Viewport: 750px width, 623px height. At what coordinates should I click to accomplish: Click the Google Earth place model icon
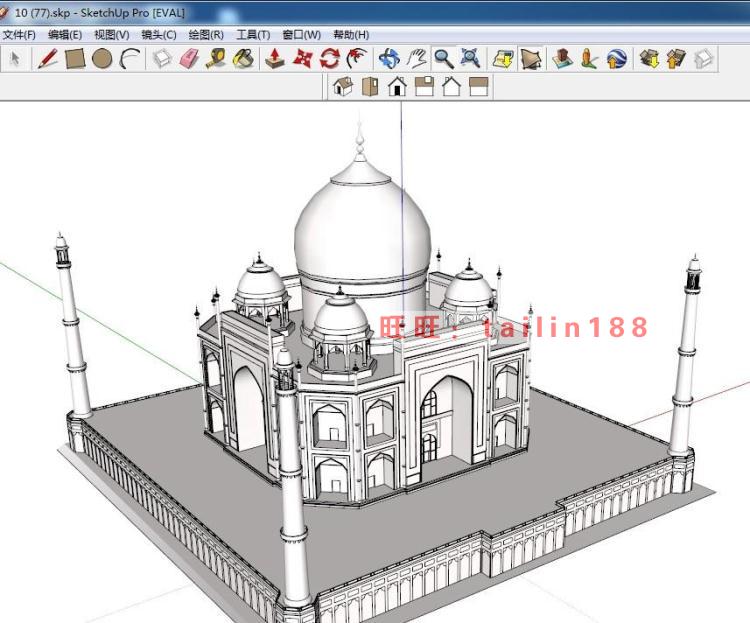point(617,59)
